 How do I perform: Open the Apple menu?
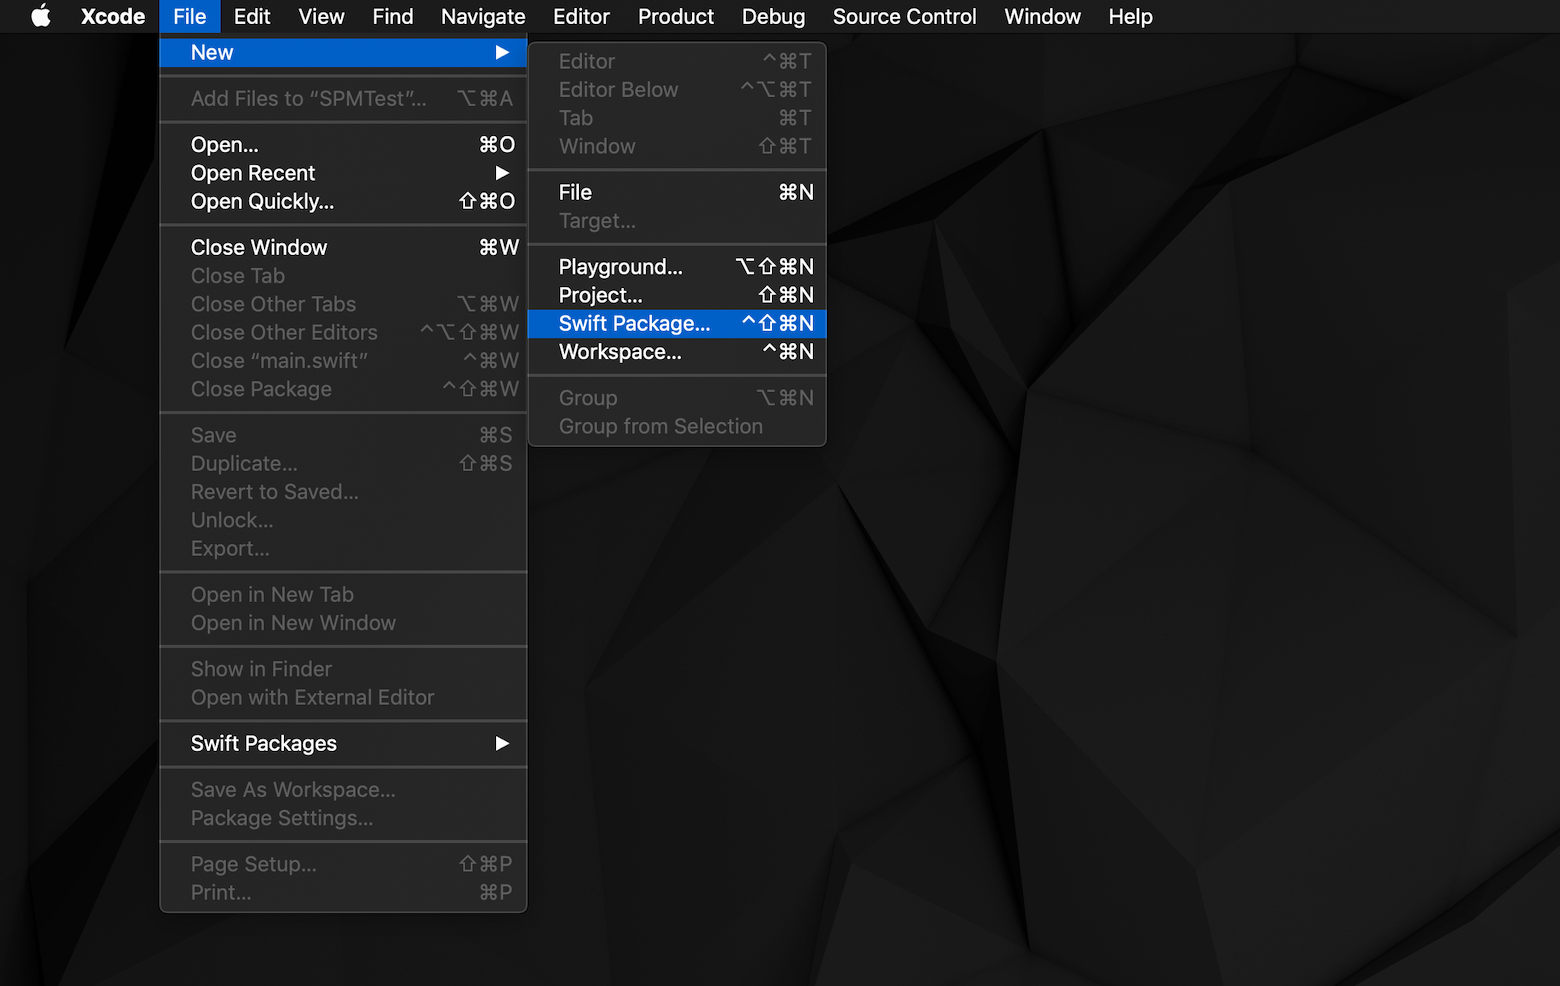[41, 16]
